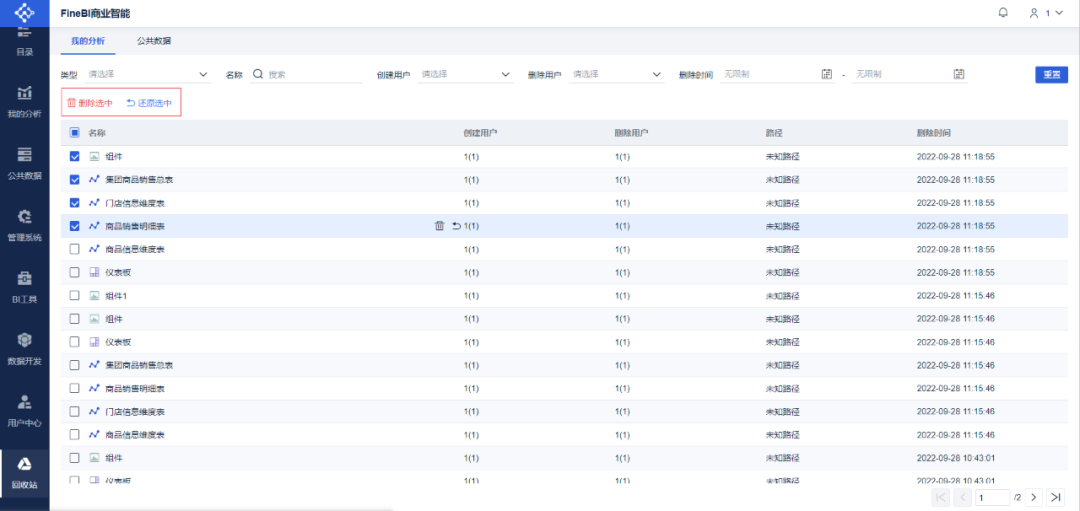
Task: Check 组件 deleted at 11:15:46
Action: tap(74, 319)
